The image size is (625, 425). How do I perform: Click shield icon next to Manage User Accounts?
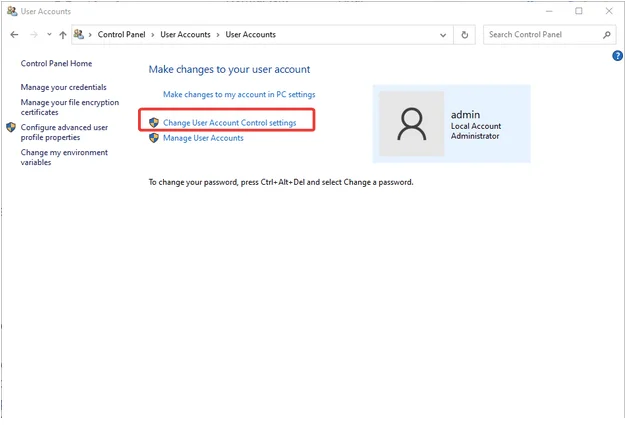point(154,138)
